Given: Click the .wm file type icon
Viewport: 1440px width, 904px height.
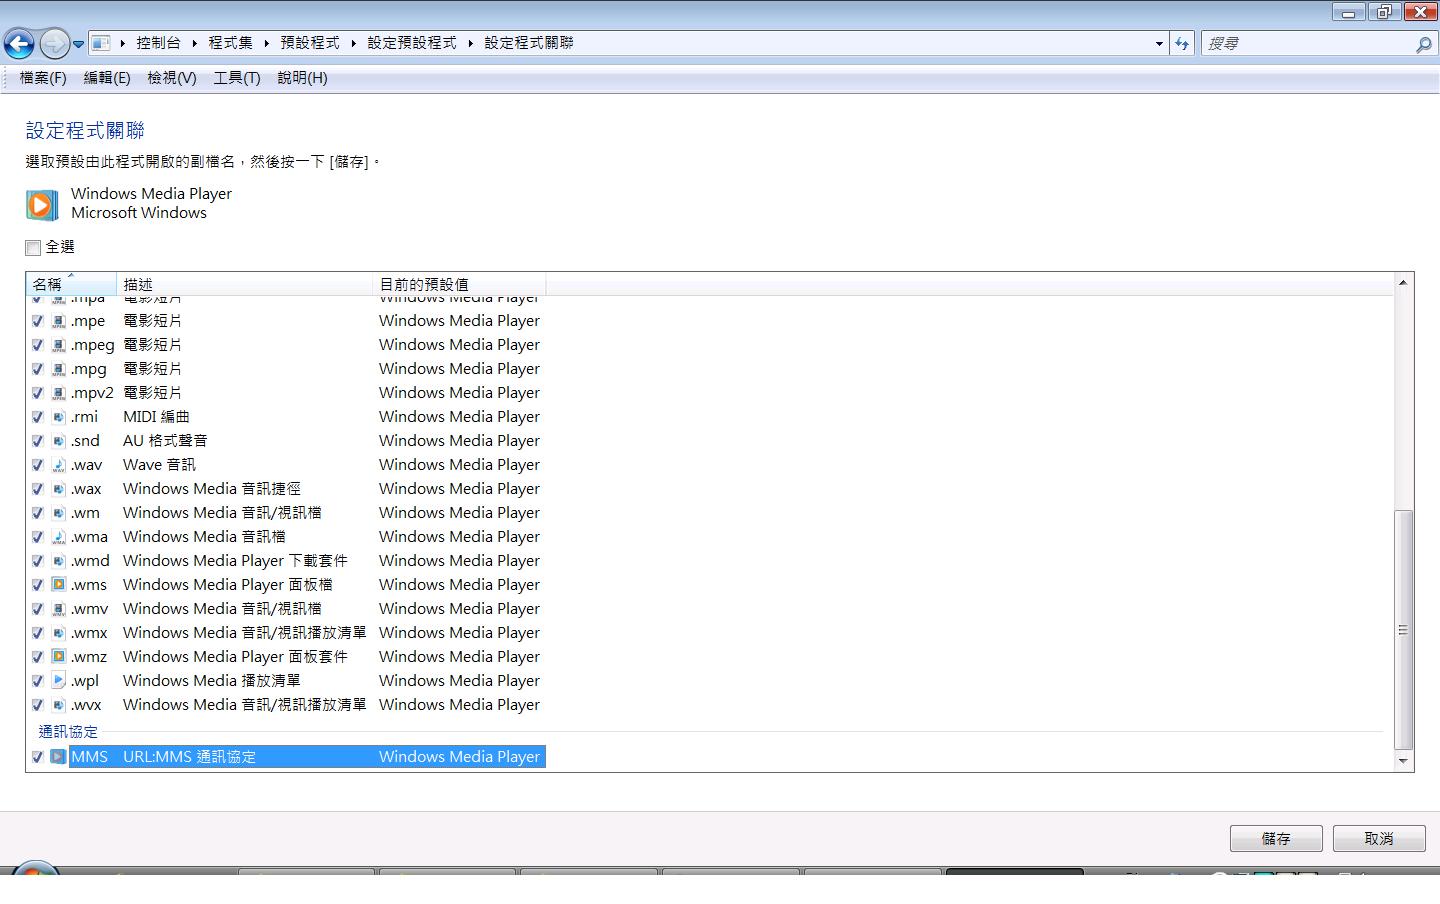Looking at the screenshot, I should point(59,513).
